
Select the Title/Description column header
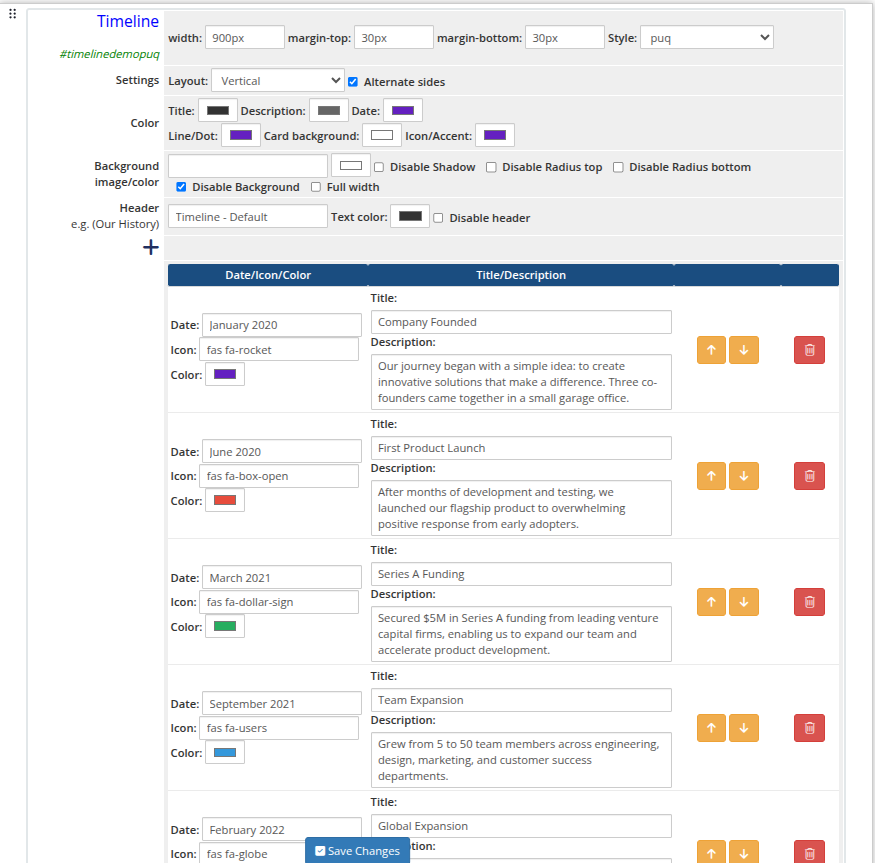(521, 275)
